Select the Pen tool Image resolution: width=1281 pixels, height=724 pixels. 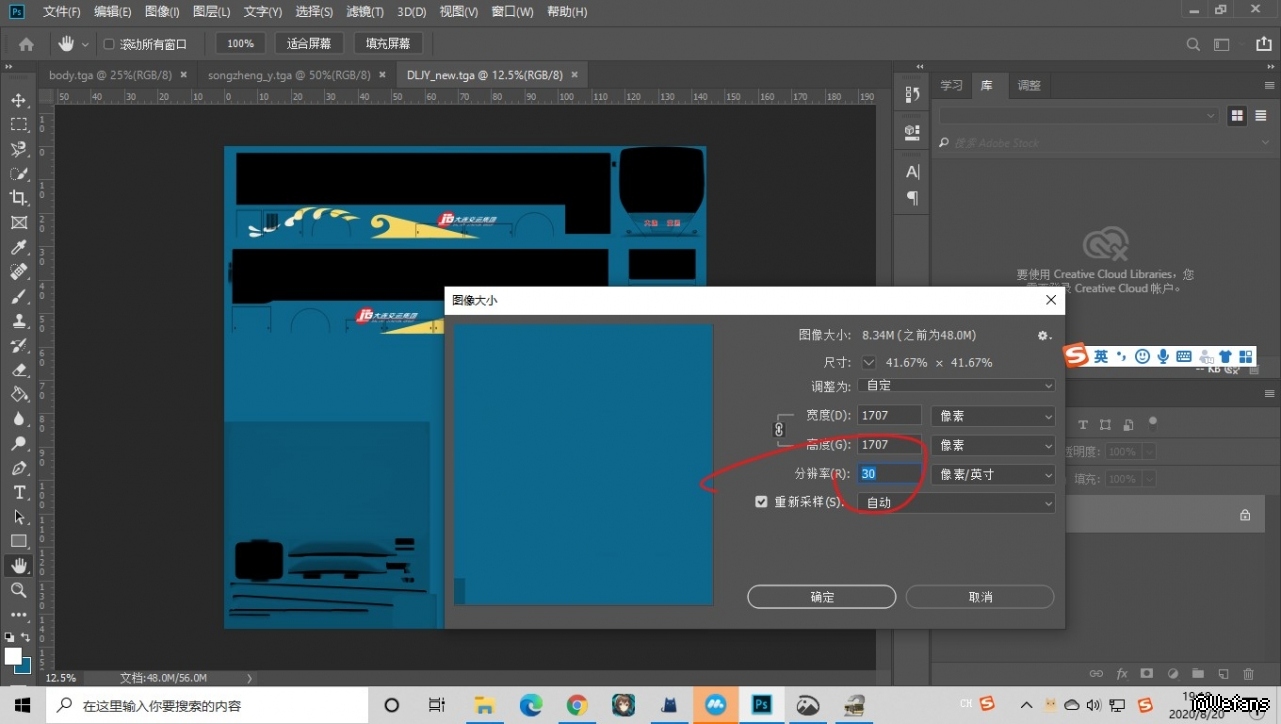(x=19, y=468)
